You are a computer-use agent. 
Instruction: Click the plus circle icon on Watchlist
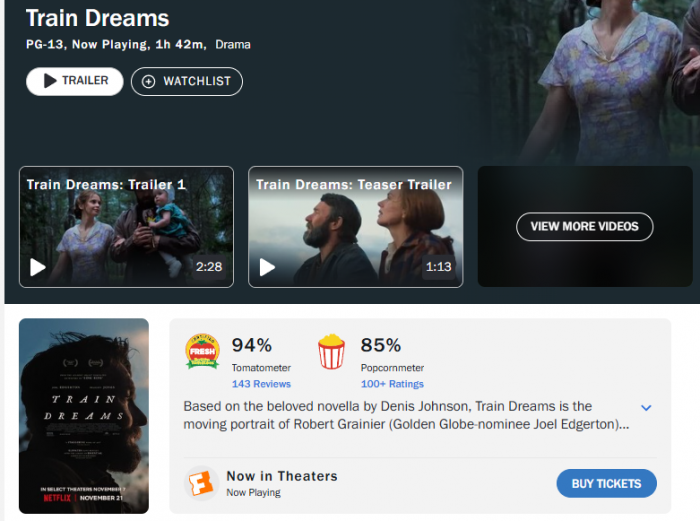pyautogui.click(x=148, y=81)
